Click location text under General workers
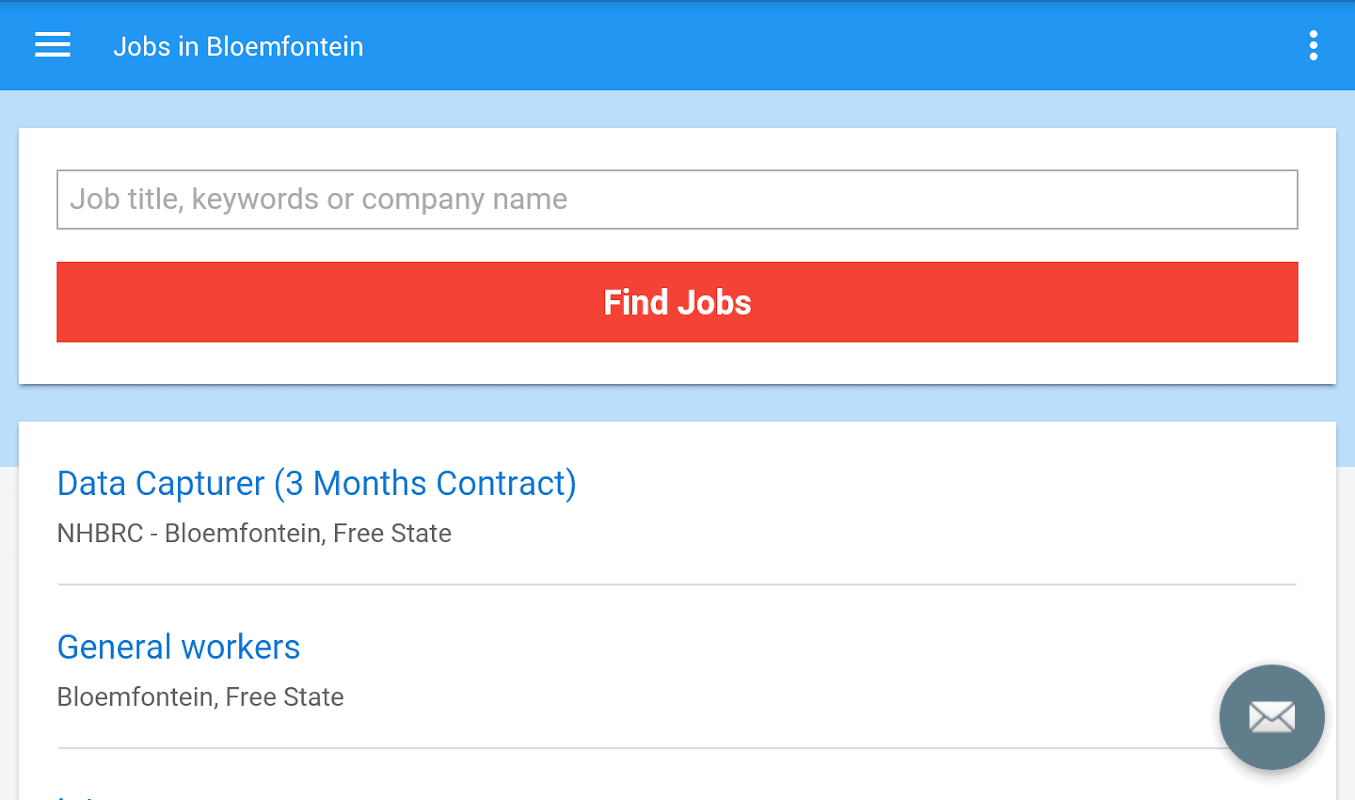 [x=200, y=697]
